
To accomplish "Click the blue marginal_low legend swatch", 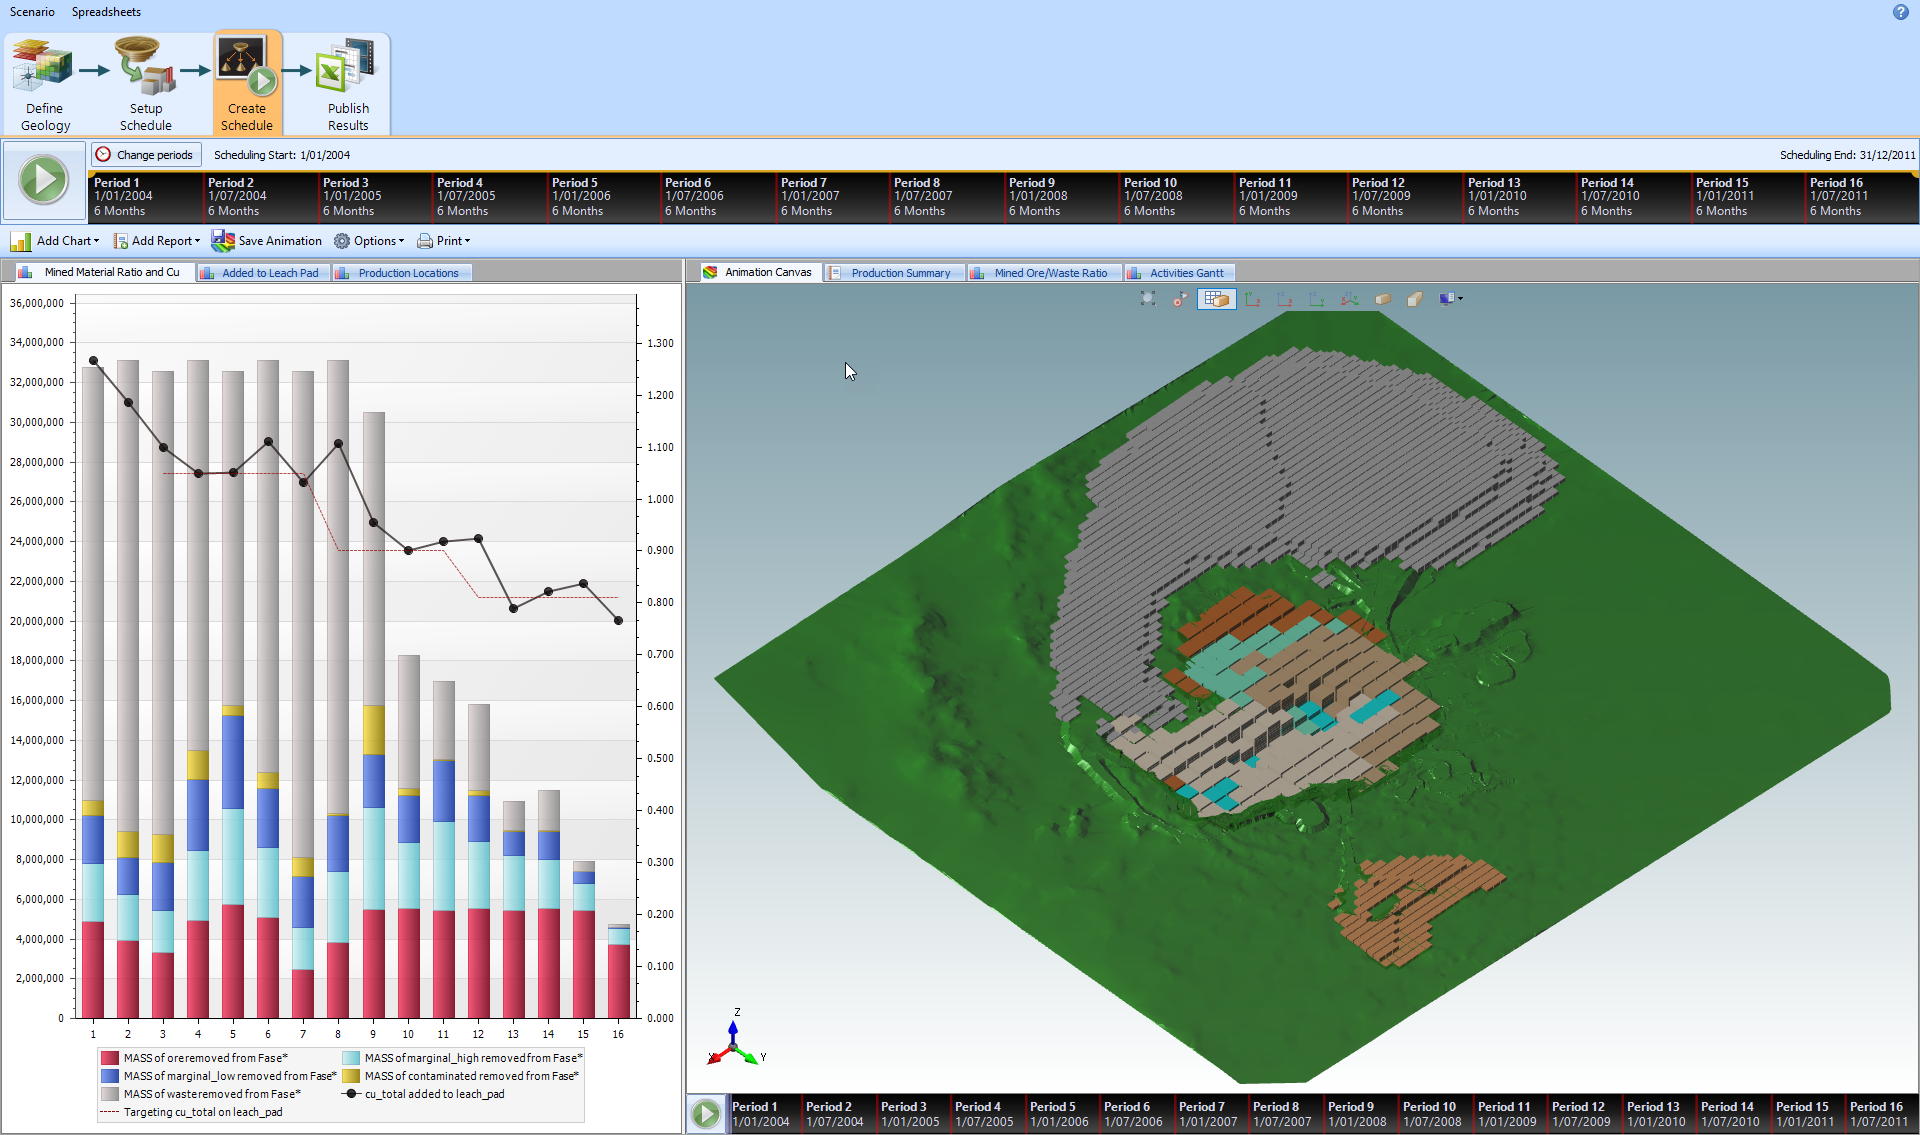I will pyautogui.click(x=109, y=1076).
